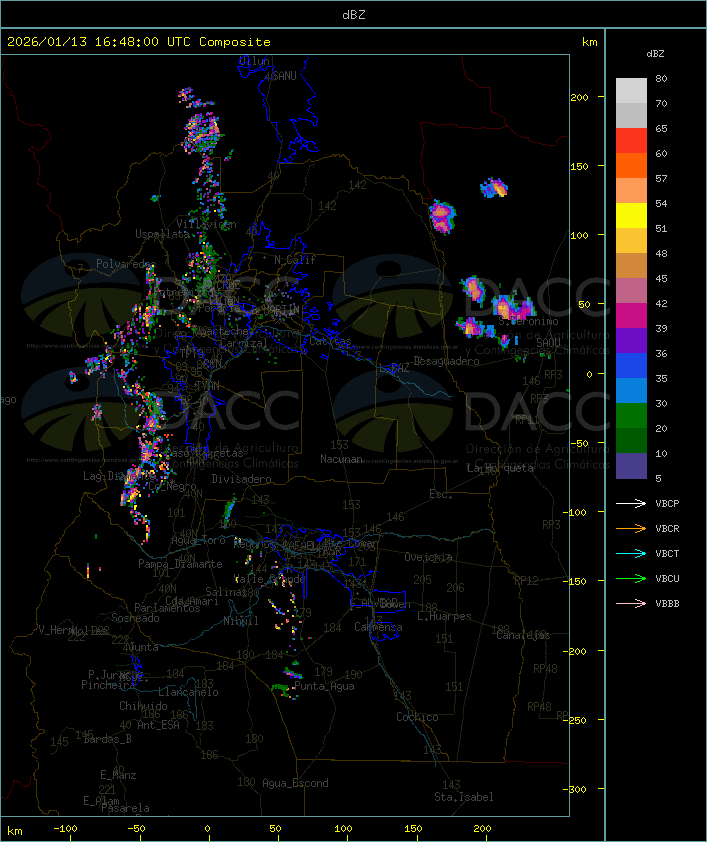This screenshot has width=707, height=842.
Task: Pick the yellow 51-54 dBZ legend swatch
Action: pos(631,216)
